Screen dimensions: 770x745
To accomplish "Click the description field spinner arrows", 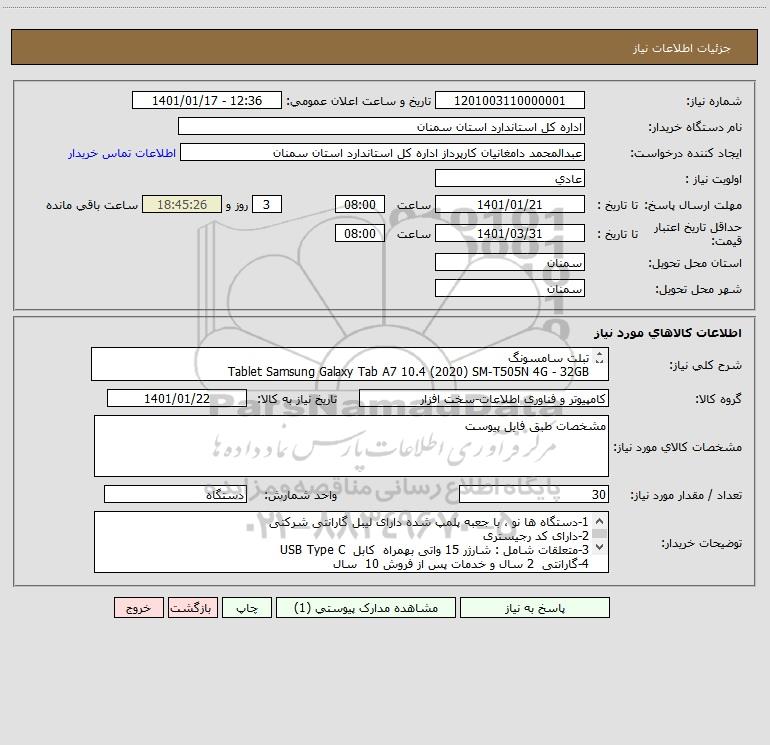I will tap(599, 358).
